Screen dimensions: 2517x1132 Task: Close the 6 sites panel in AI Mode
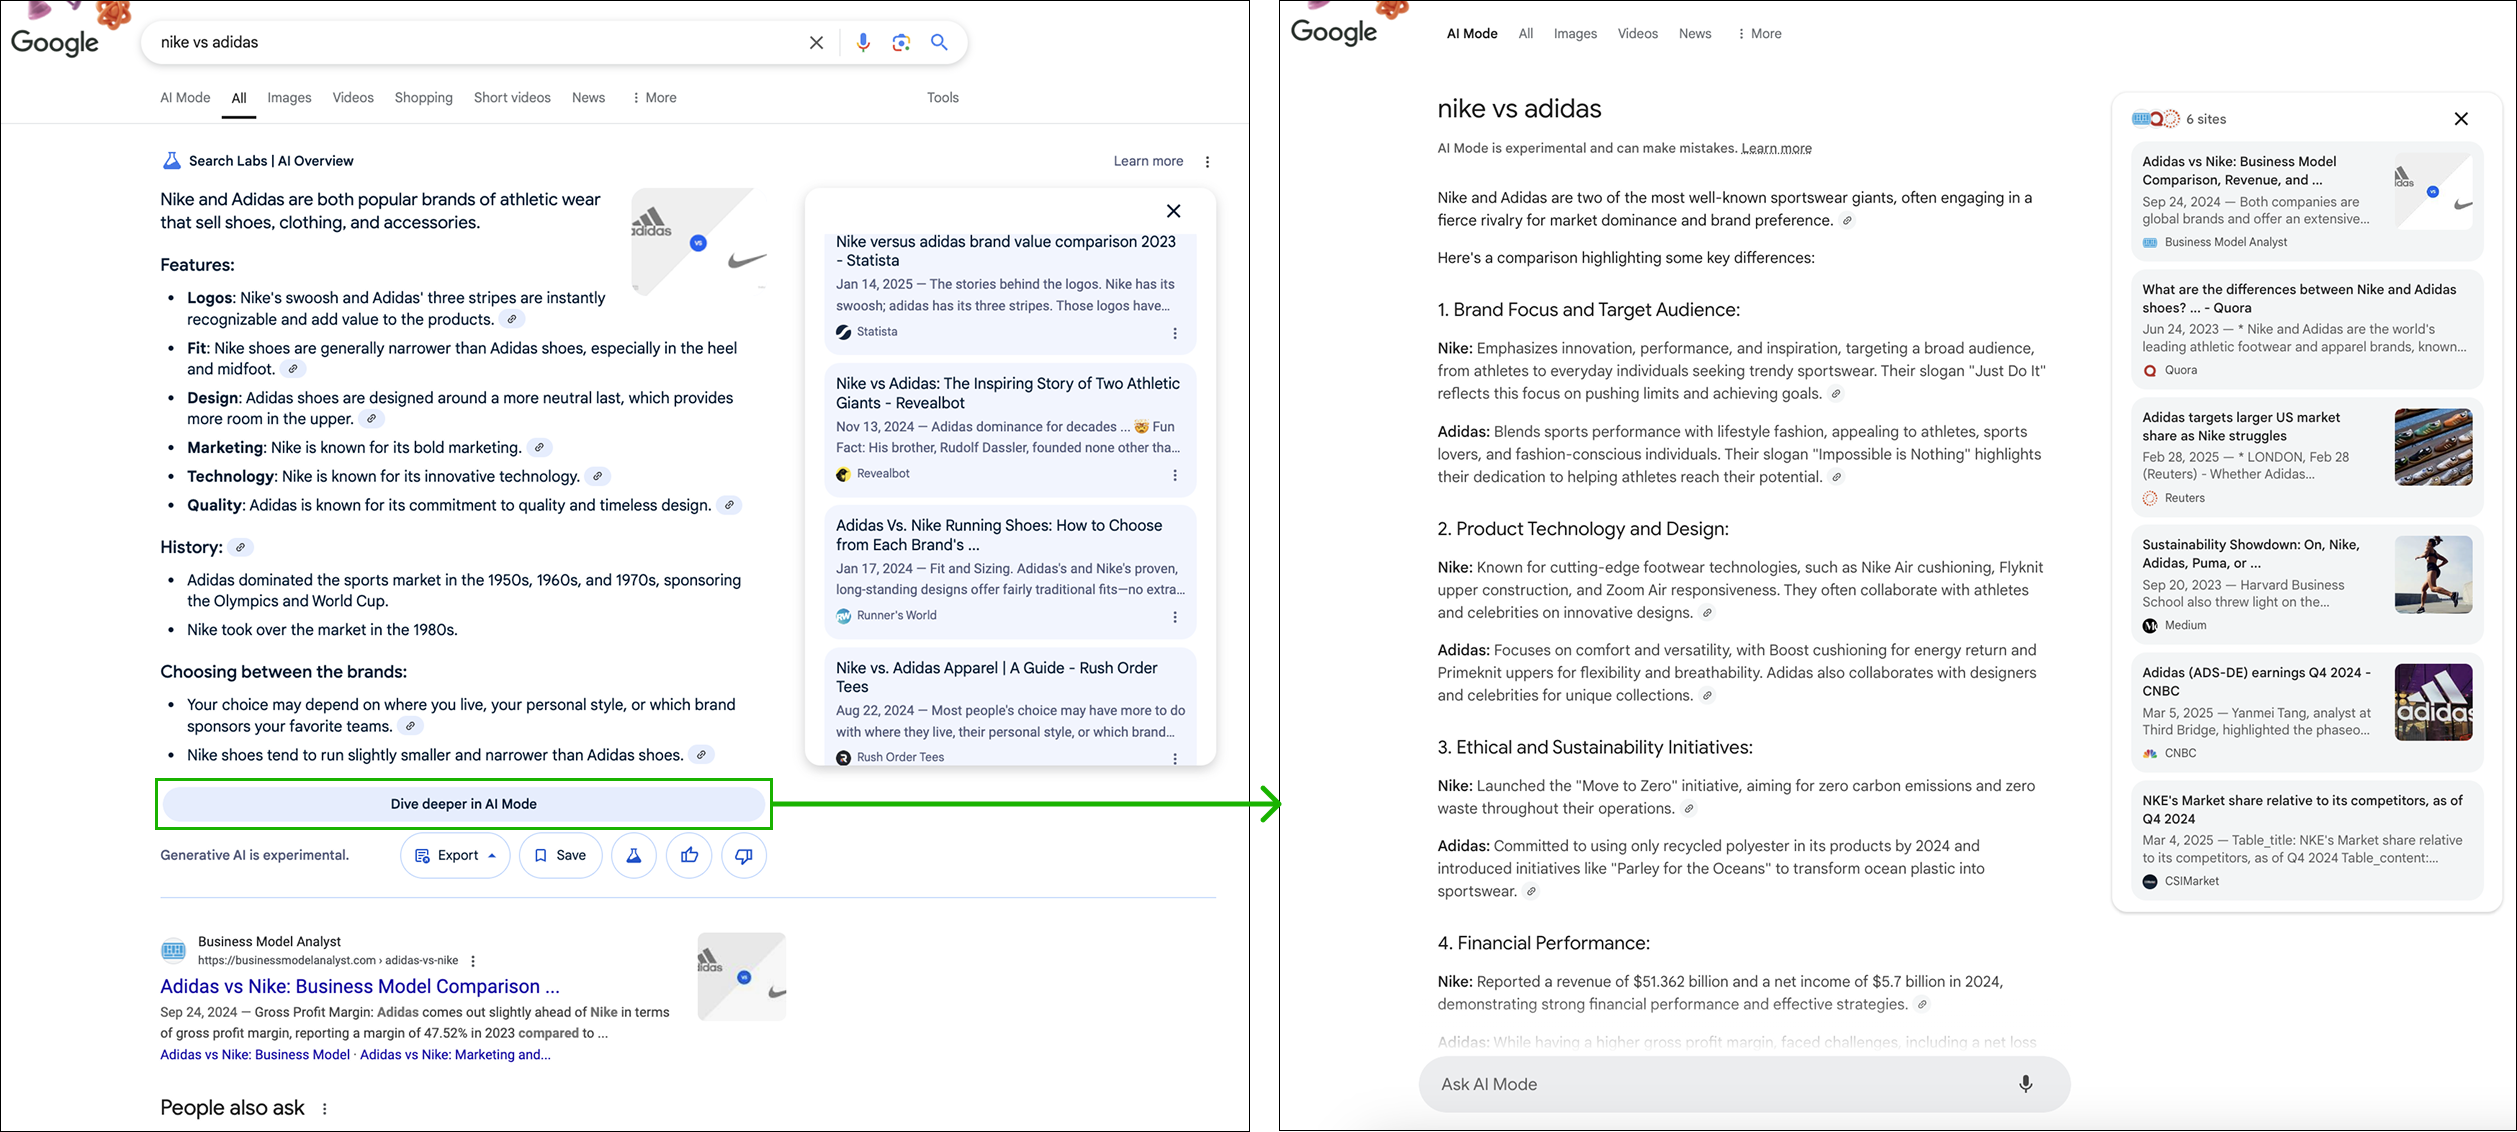[2461, 119]
